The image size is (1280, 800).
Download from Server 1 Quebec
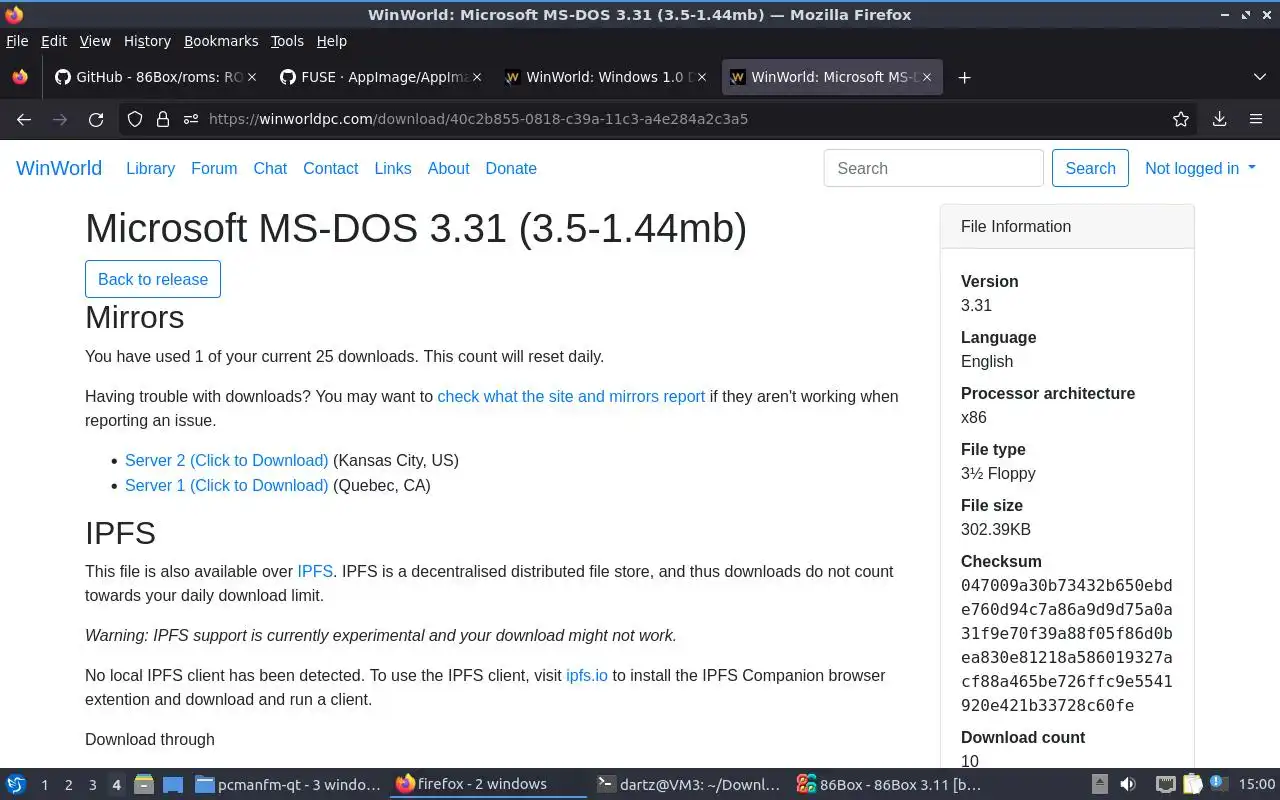point(226,485)
